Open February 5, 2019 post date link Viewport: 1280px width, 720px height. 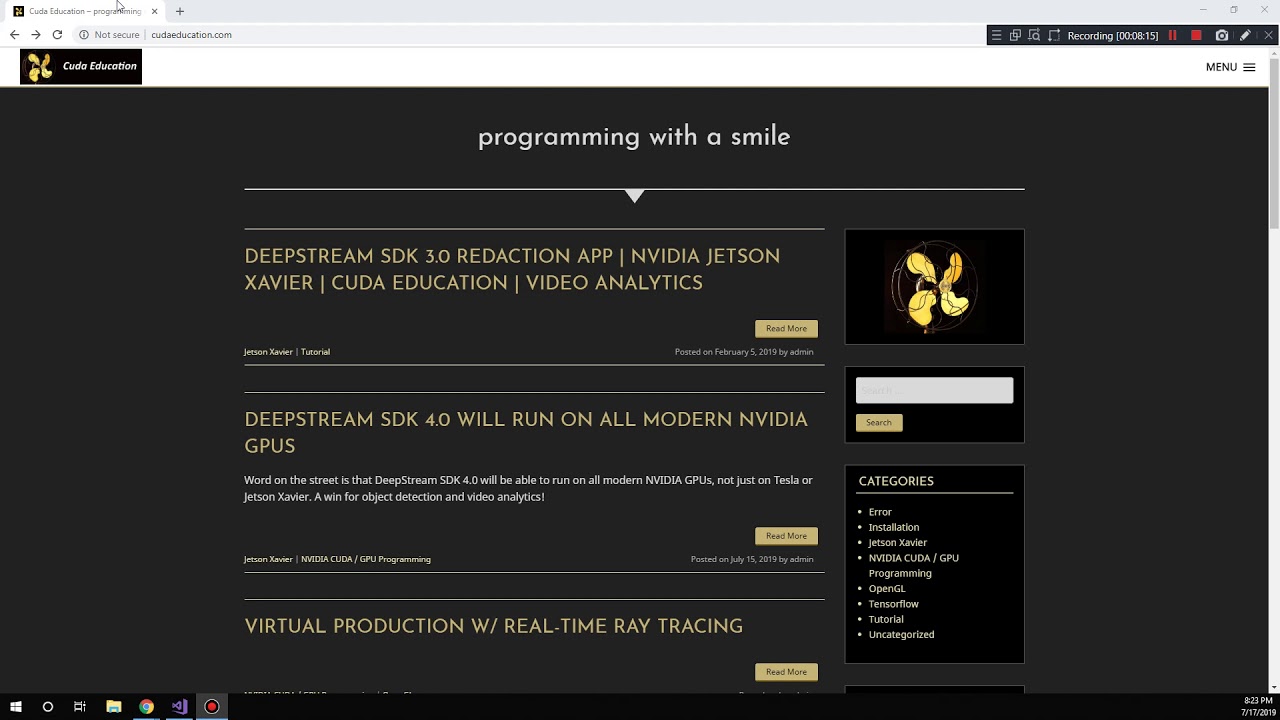(746, 352)
